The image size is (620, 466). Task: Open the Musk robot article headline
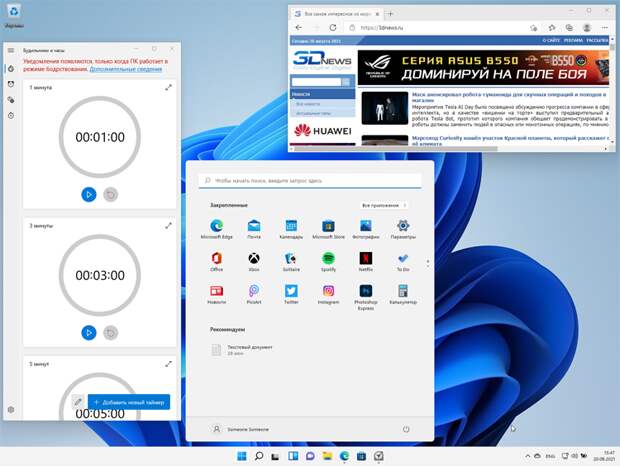509,97
